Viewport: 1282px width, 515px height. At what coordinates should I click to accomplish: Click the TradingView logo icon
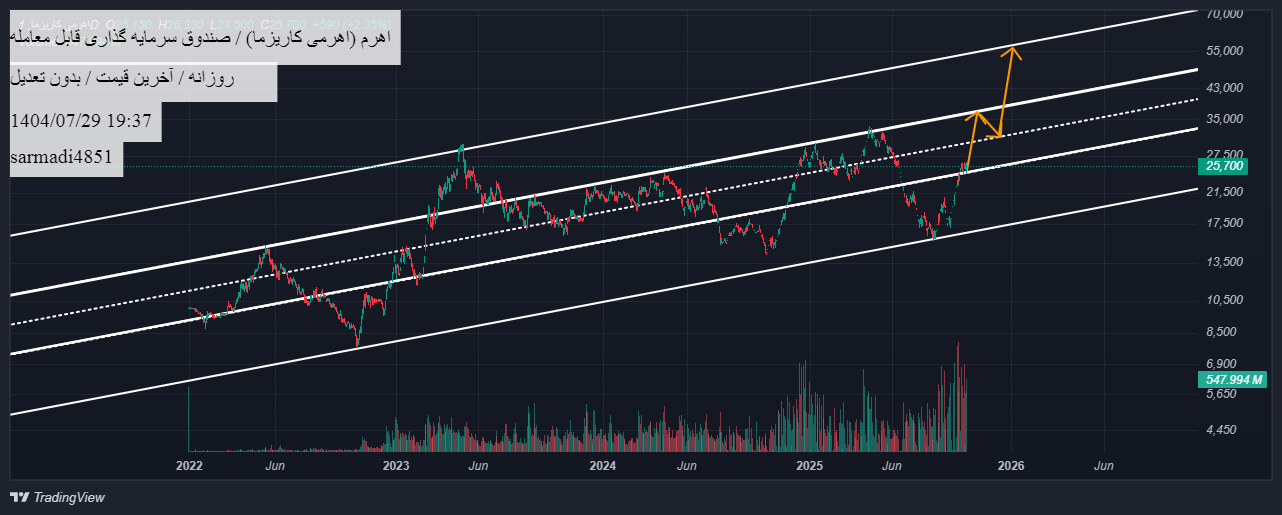pos(19,497)
